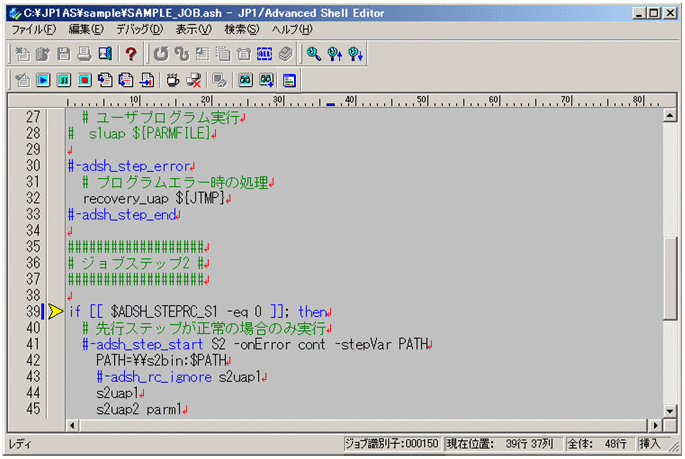Click the Copy icon in toolbar

coord(223,54)
